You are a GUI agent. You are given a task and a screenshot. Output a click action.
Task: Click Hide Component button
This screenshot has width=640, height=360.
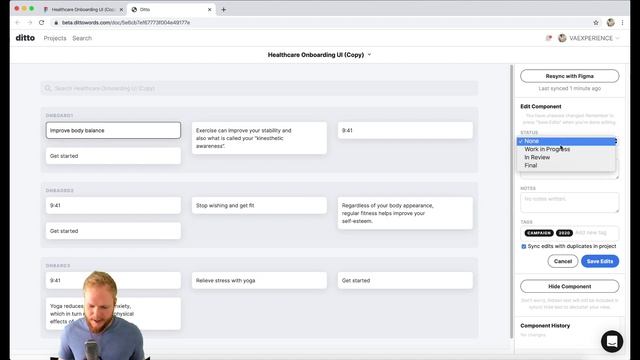(569, 286)
